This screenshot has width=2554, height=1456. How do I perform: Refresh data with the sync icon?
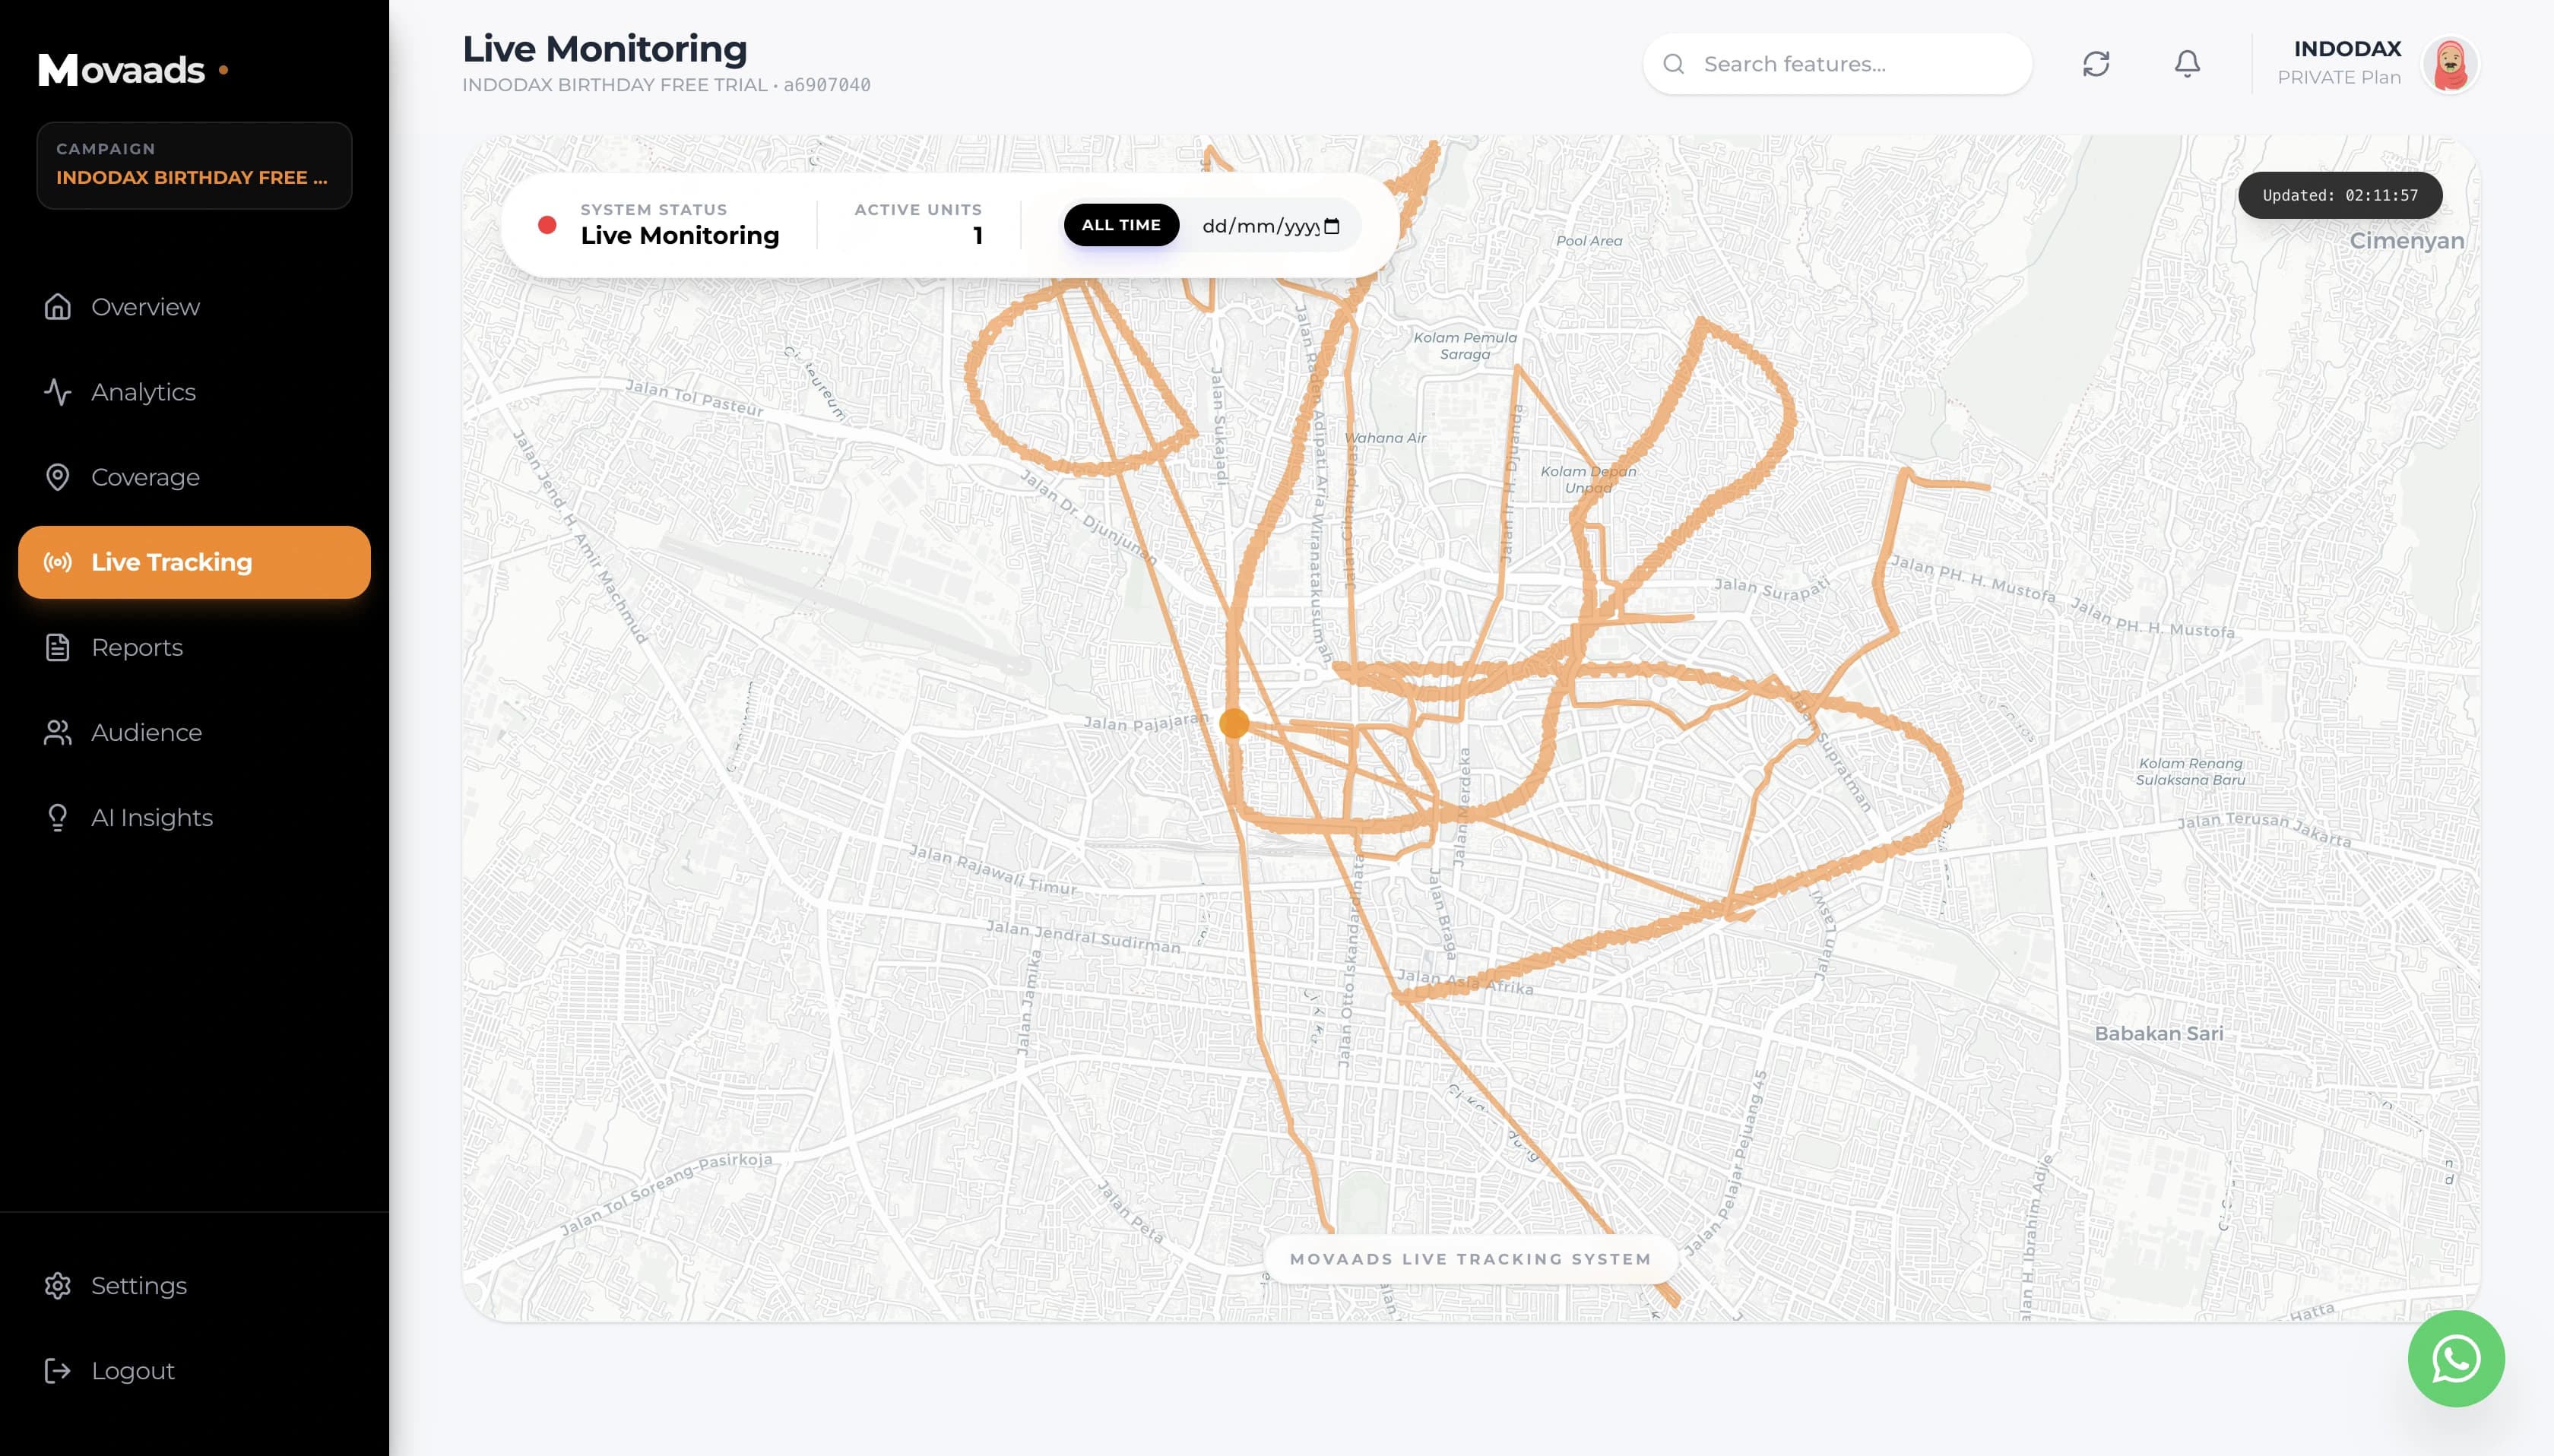[2096, 63]
